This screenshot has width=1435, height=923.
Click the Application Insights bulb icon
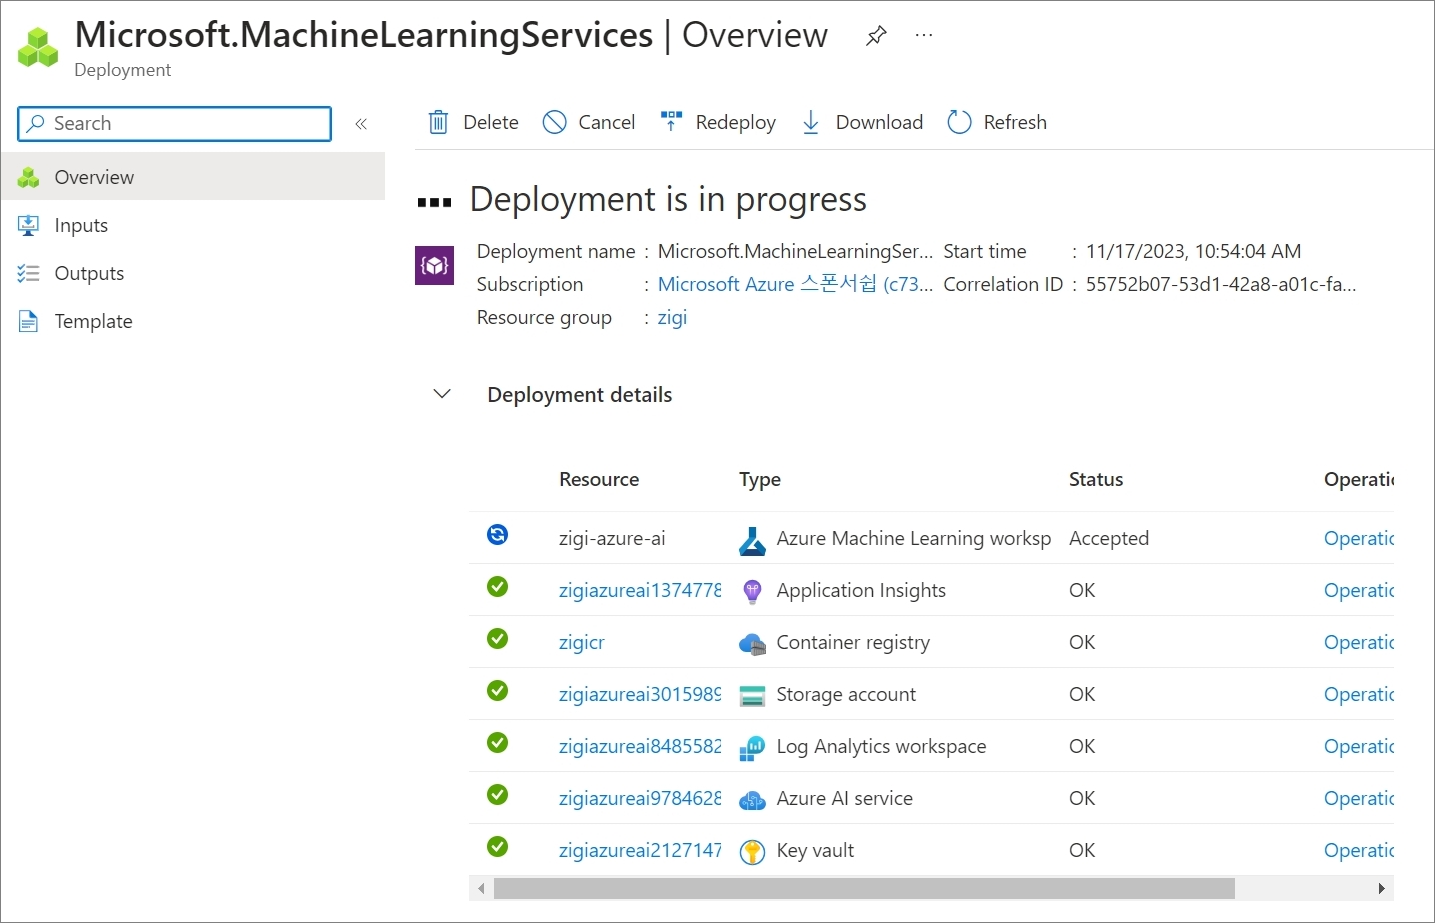click(x=752, y=592)
